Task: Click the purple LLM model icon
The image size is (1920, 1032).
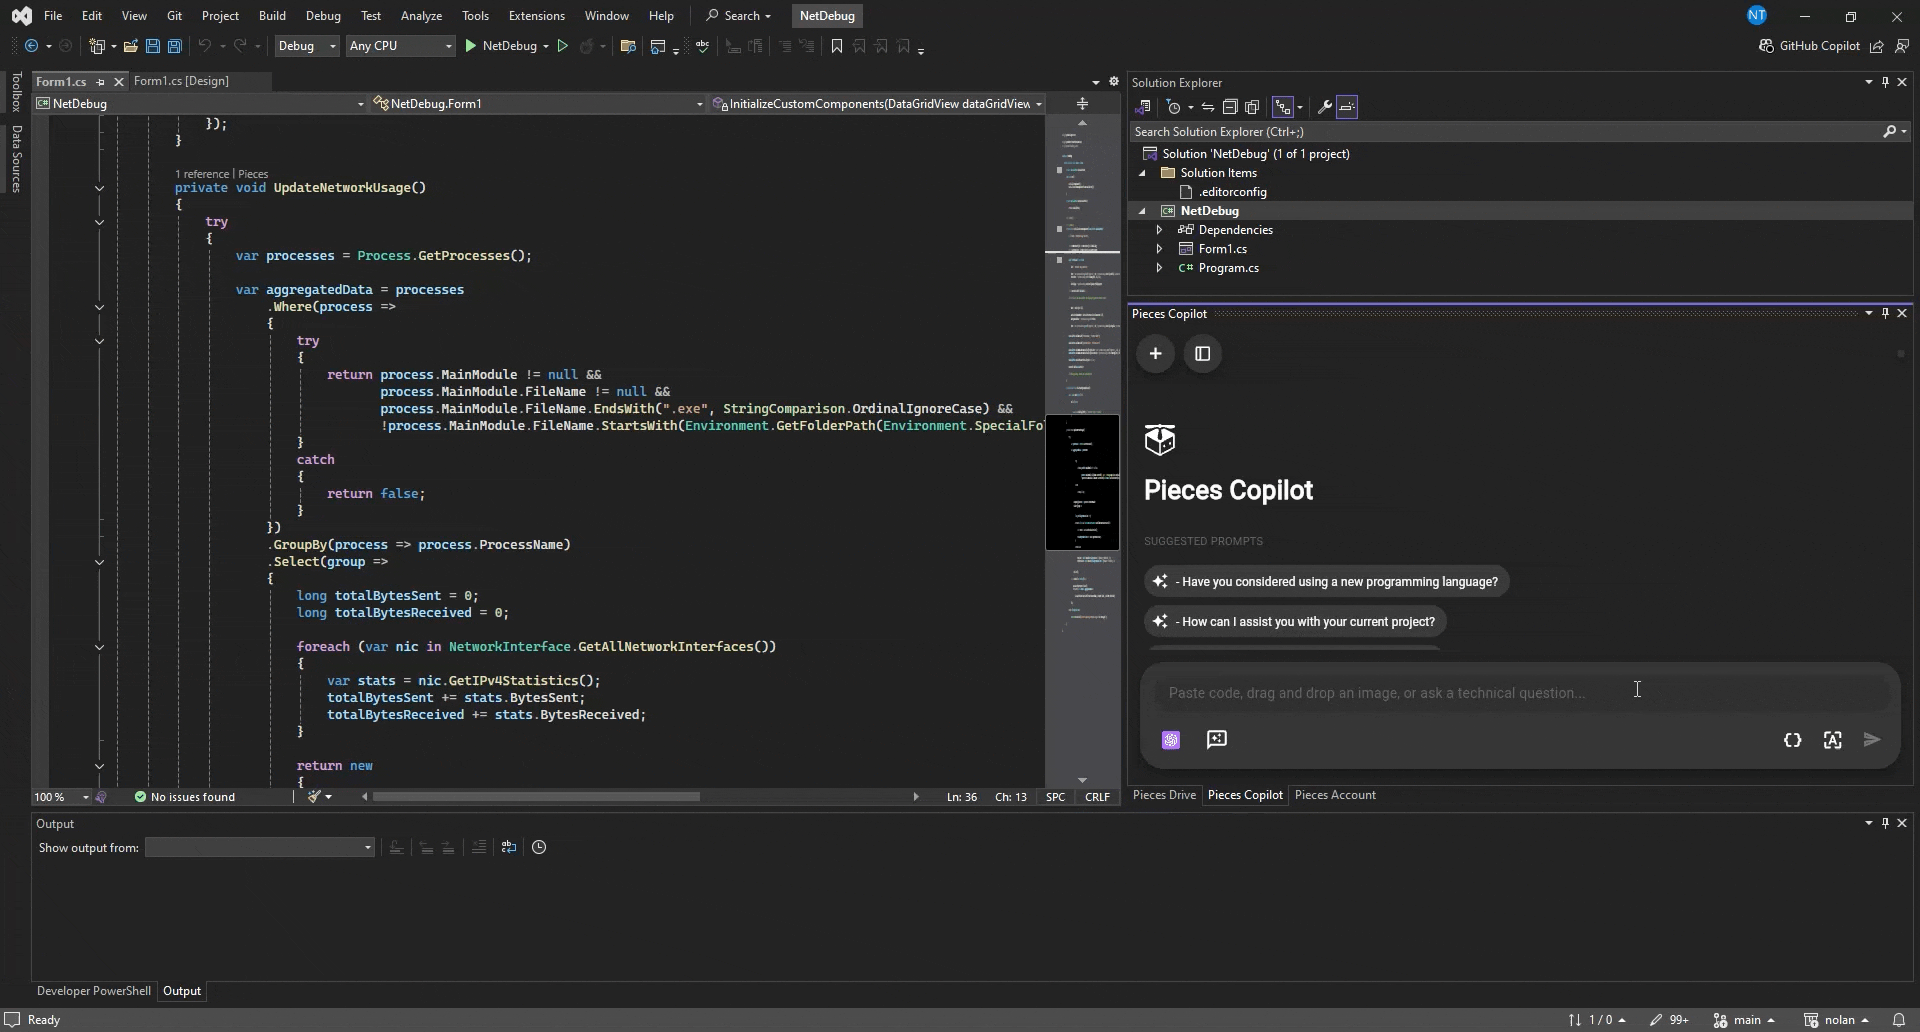Action: coord(1171,740)
